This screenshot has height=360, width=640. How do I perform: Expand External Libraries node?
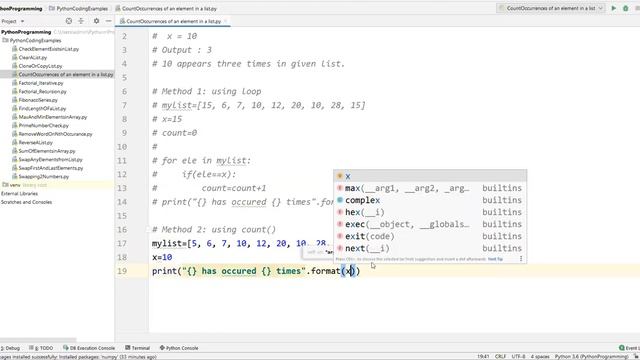19,193
